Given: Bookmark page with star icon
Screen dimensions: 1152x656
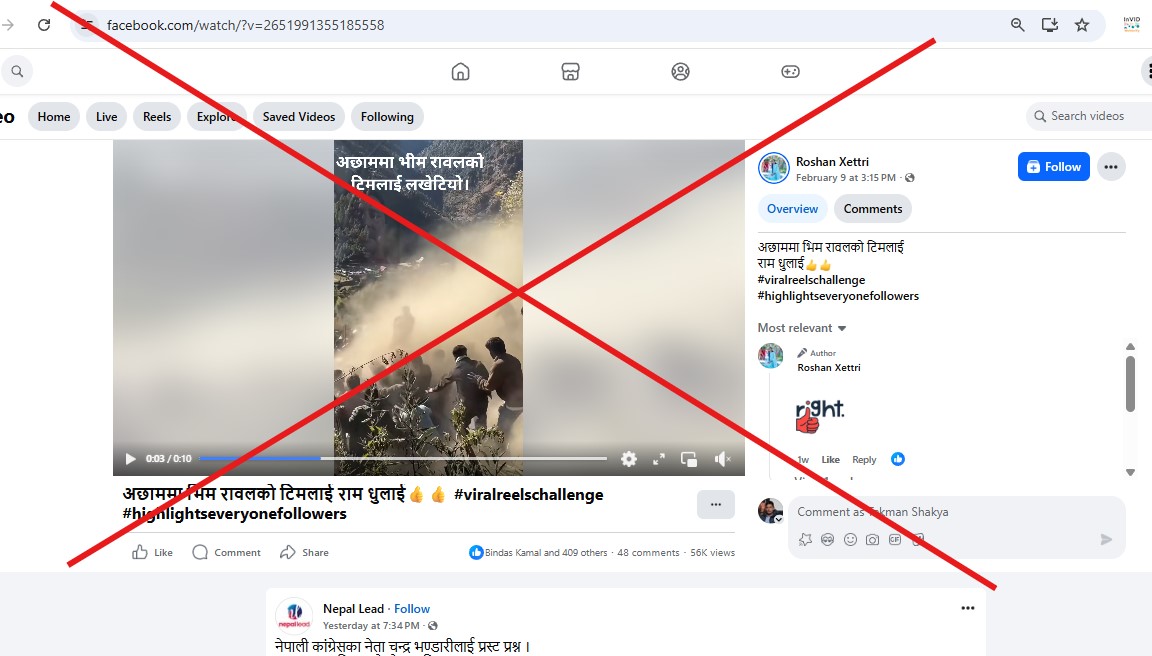Looking at the screenshot, I should [1082, 25].
